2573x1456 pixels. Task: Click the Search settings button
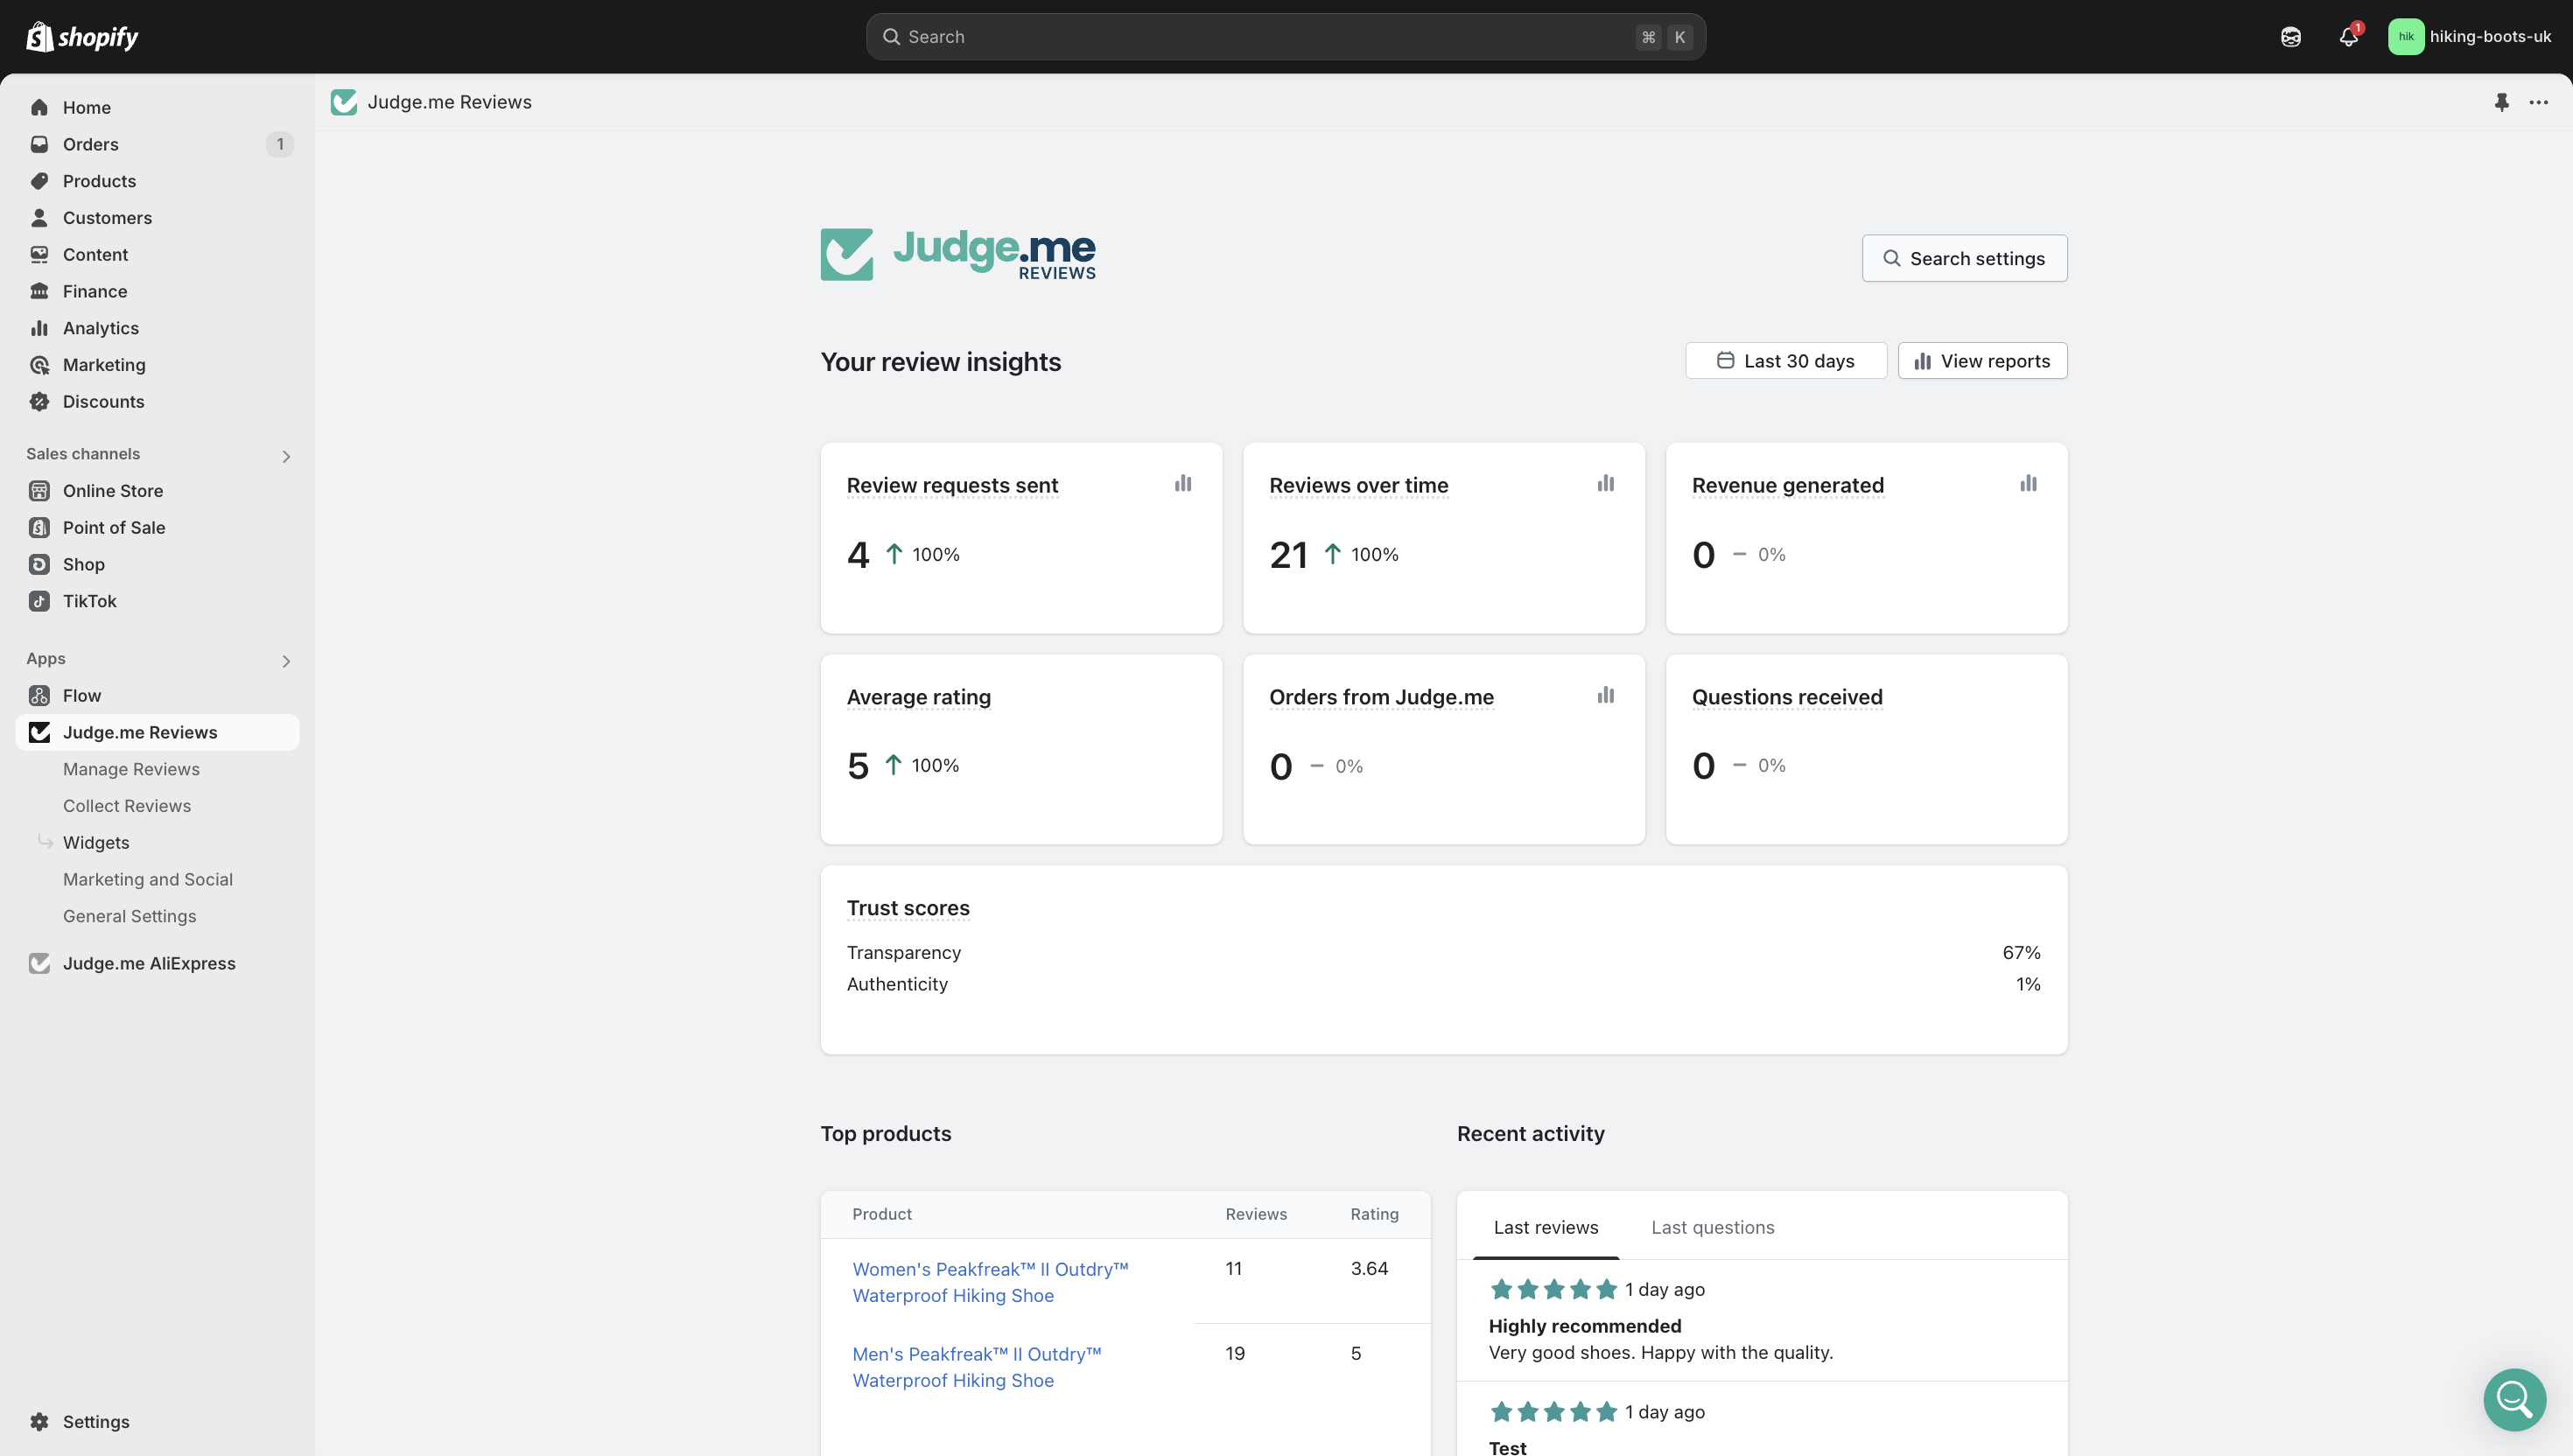(x=1964, y=258)
